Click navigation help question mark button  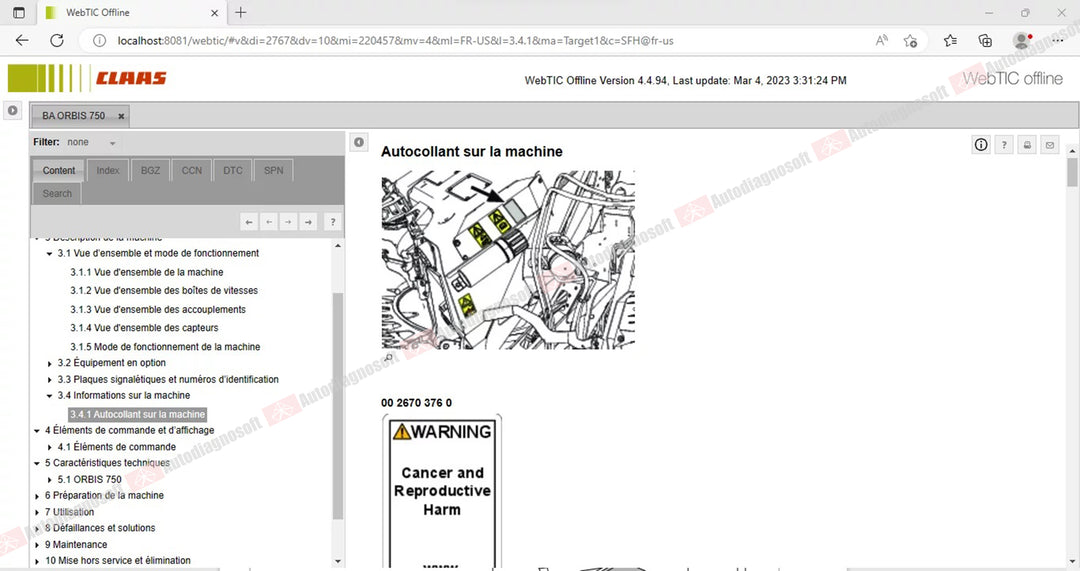tap(333, 222)
